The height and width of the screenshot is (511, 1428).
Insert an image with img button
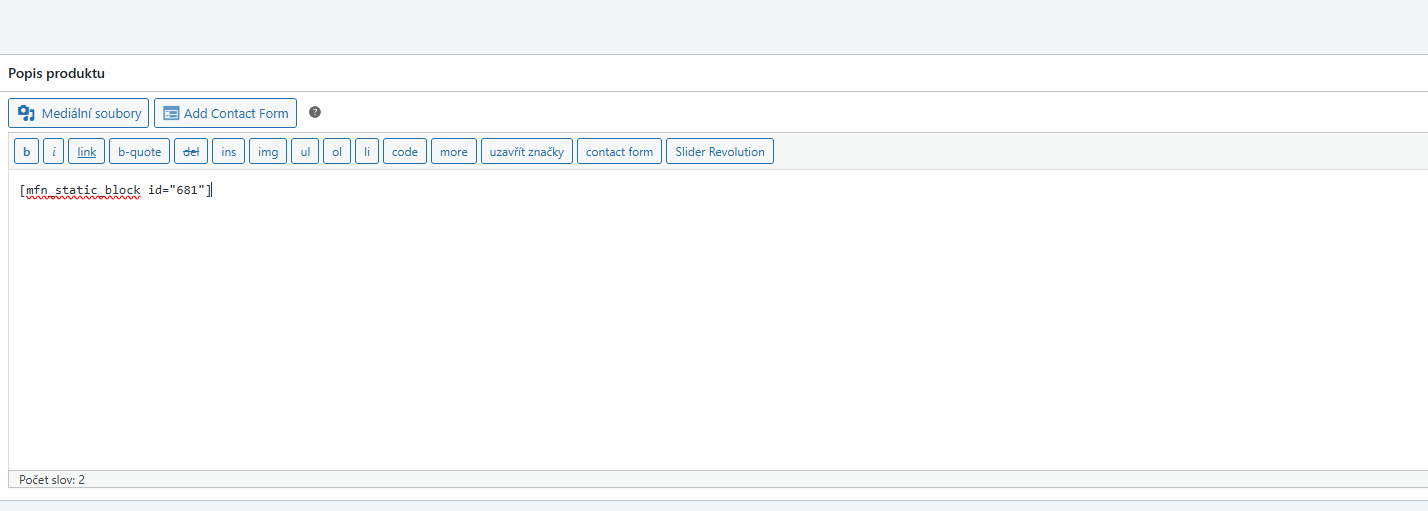click(x=268, y=152)
